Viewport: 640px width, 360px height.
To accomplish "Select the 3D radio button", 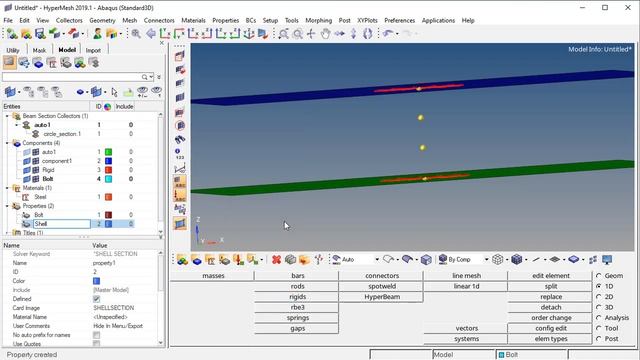I will pos(599,307).
